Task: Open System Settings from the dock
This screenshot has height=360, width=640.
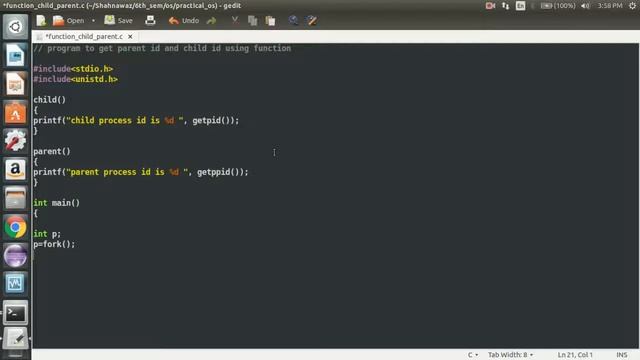Action: coord(15,141)
